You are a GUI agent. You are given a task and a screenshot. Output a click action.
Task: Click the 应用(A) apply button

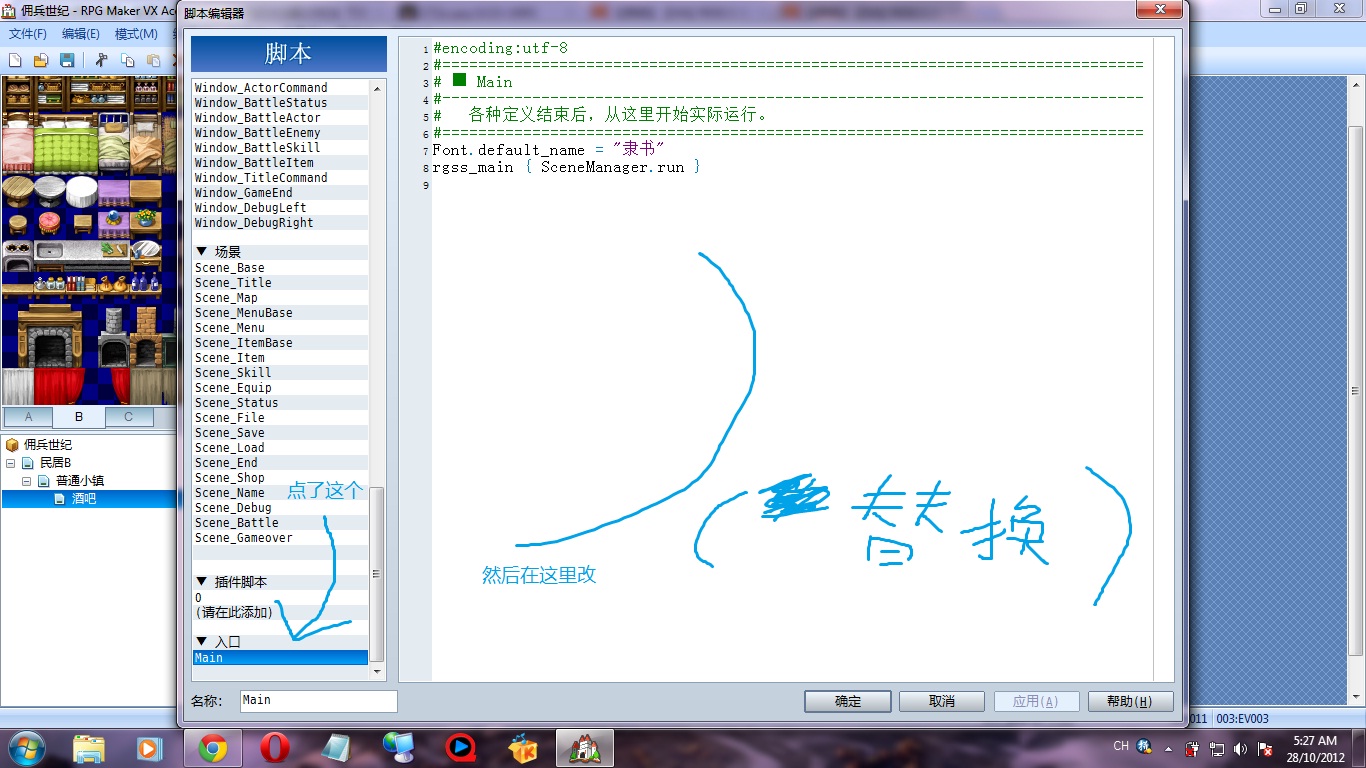(1036, 701)
